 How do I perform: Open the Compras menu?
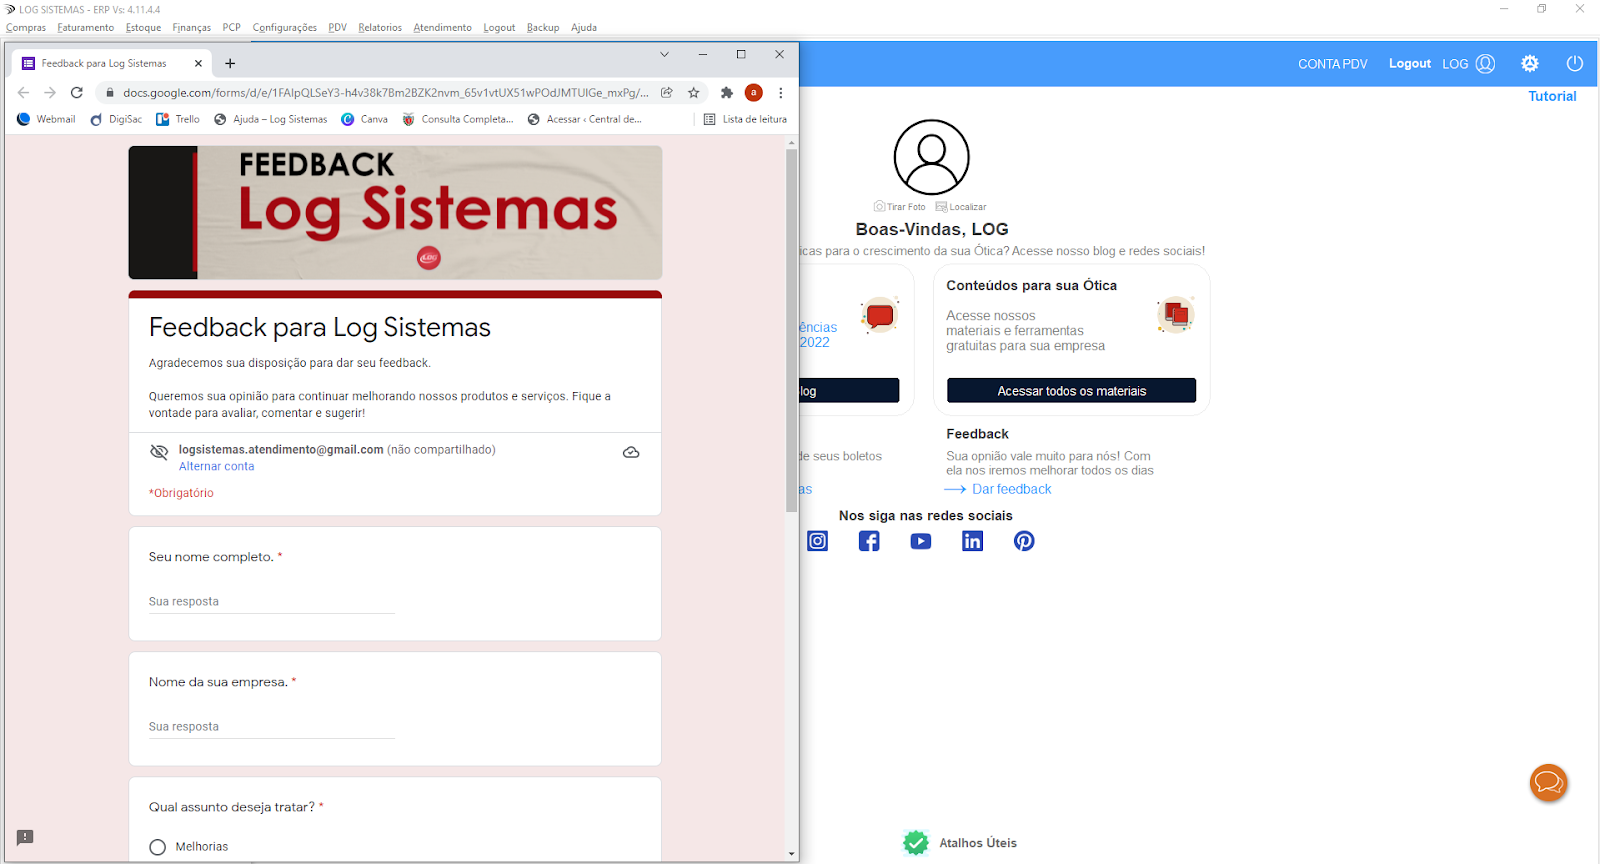click(x=26, y=28)
